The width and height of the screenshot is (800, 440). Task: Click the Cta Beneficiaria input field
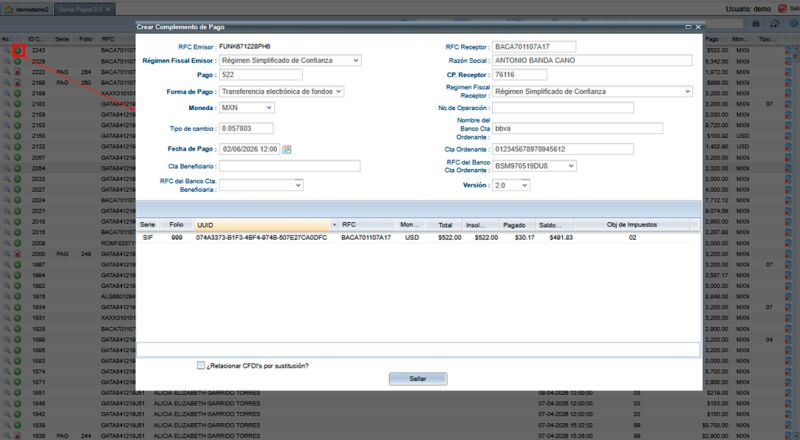(x=290, y=166)
